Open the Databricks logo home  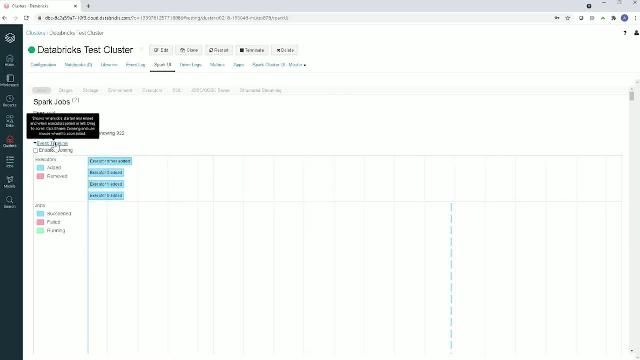click(x=10, y=38)
